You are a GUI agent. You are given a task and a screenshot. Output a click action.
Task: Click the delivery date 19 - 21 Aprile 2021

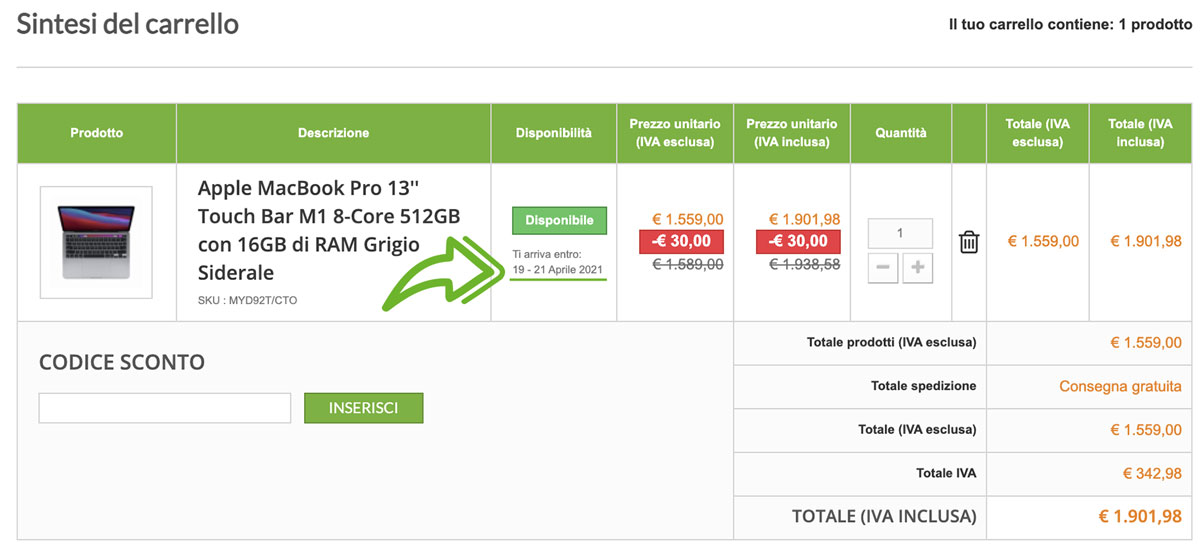pyautogui.click(x=558, y=271)
